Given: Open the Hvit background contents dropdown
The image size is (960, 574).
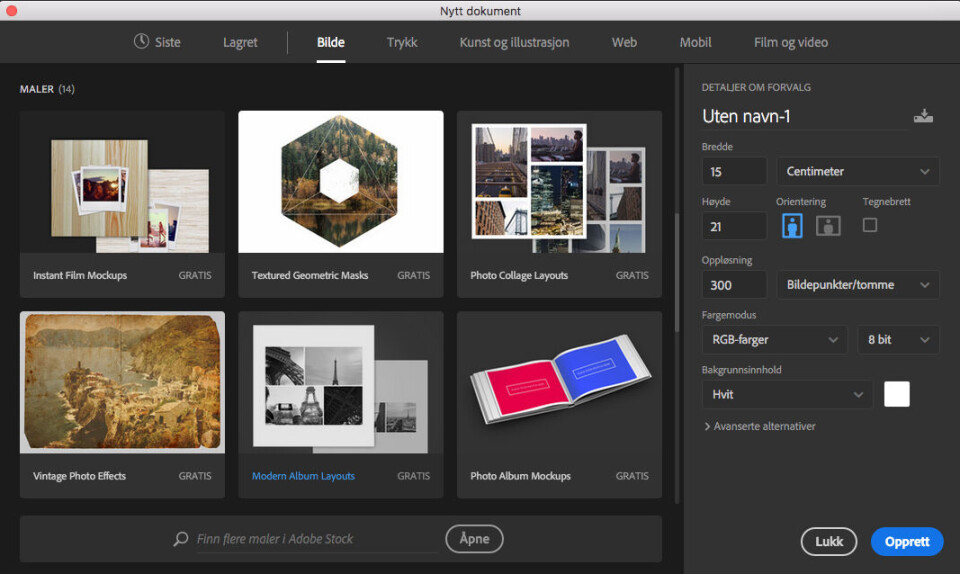Looking at the screenshot, I should click(787, 395).
